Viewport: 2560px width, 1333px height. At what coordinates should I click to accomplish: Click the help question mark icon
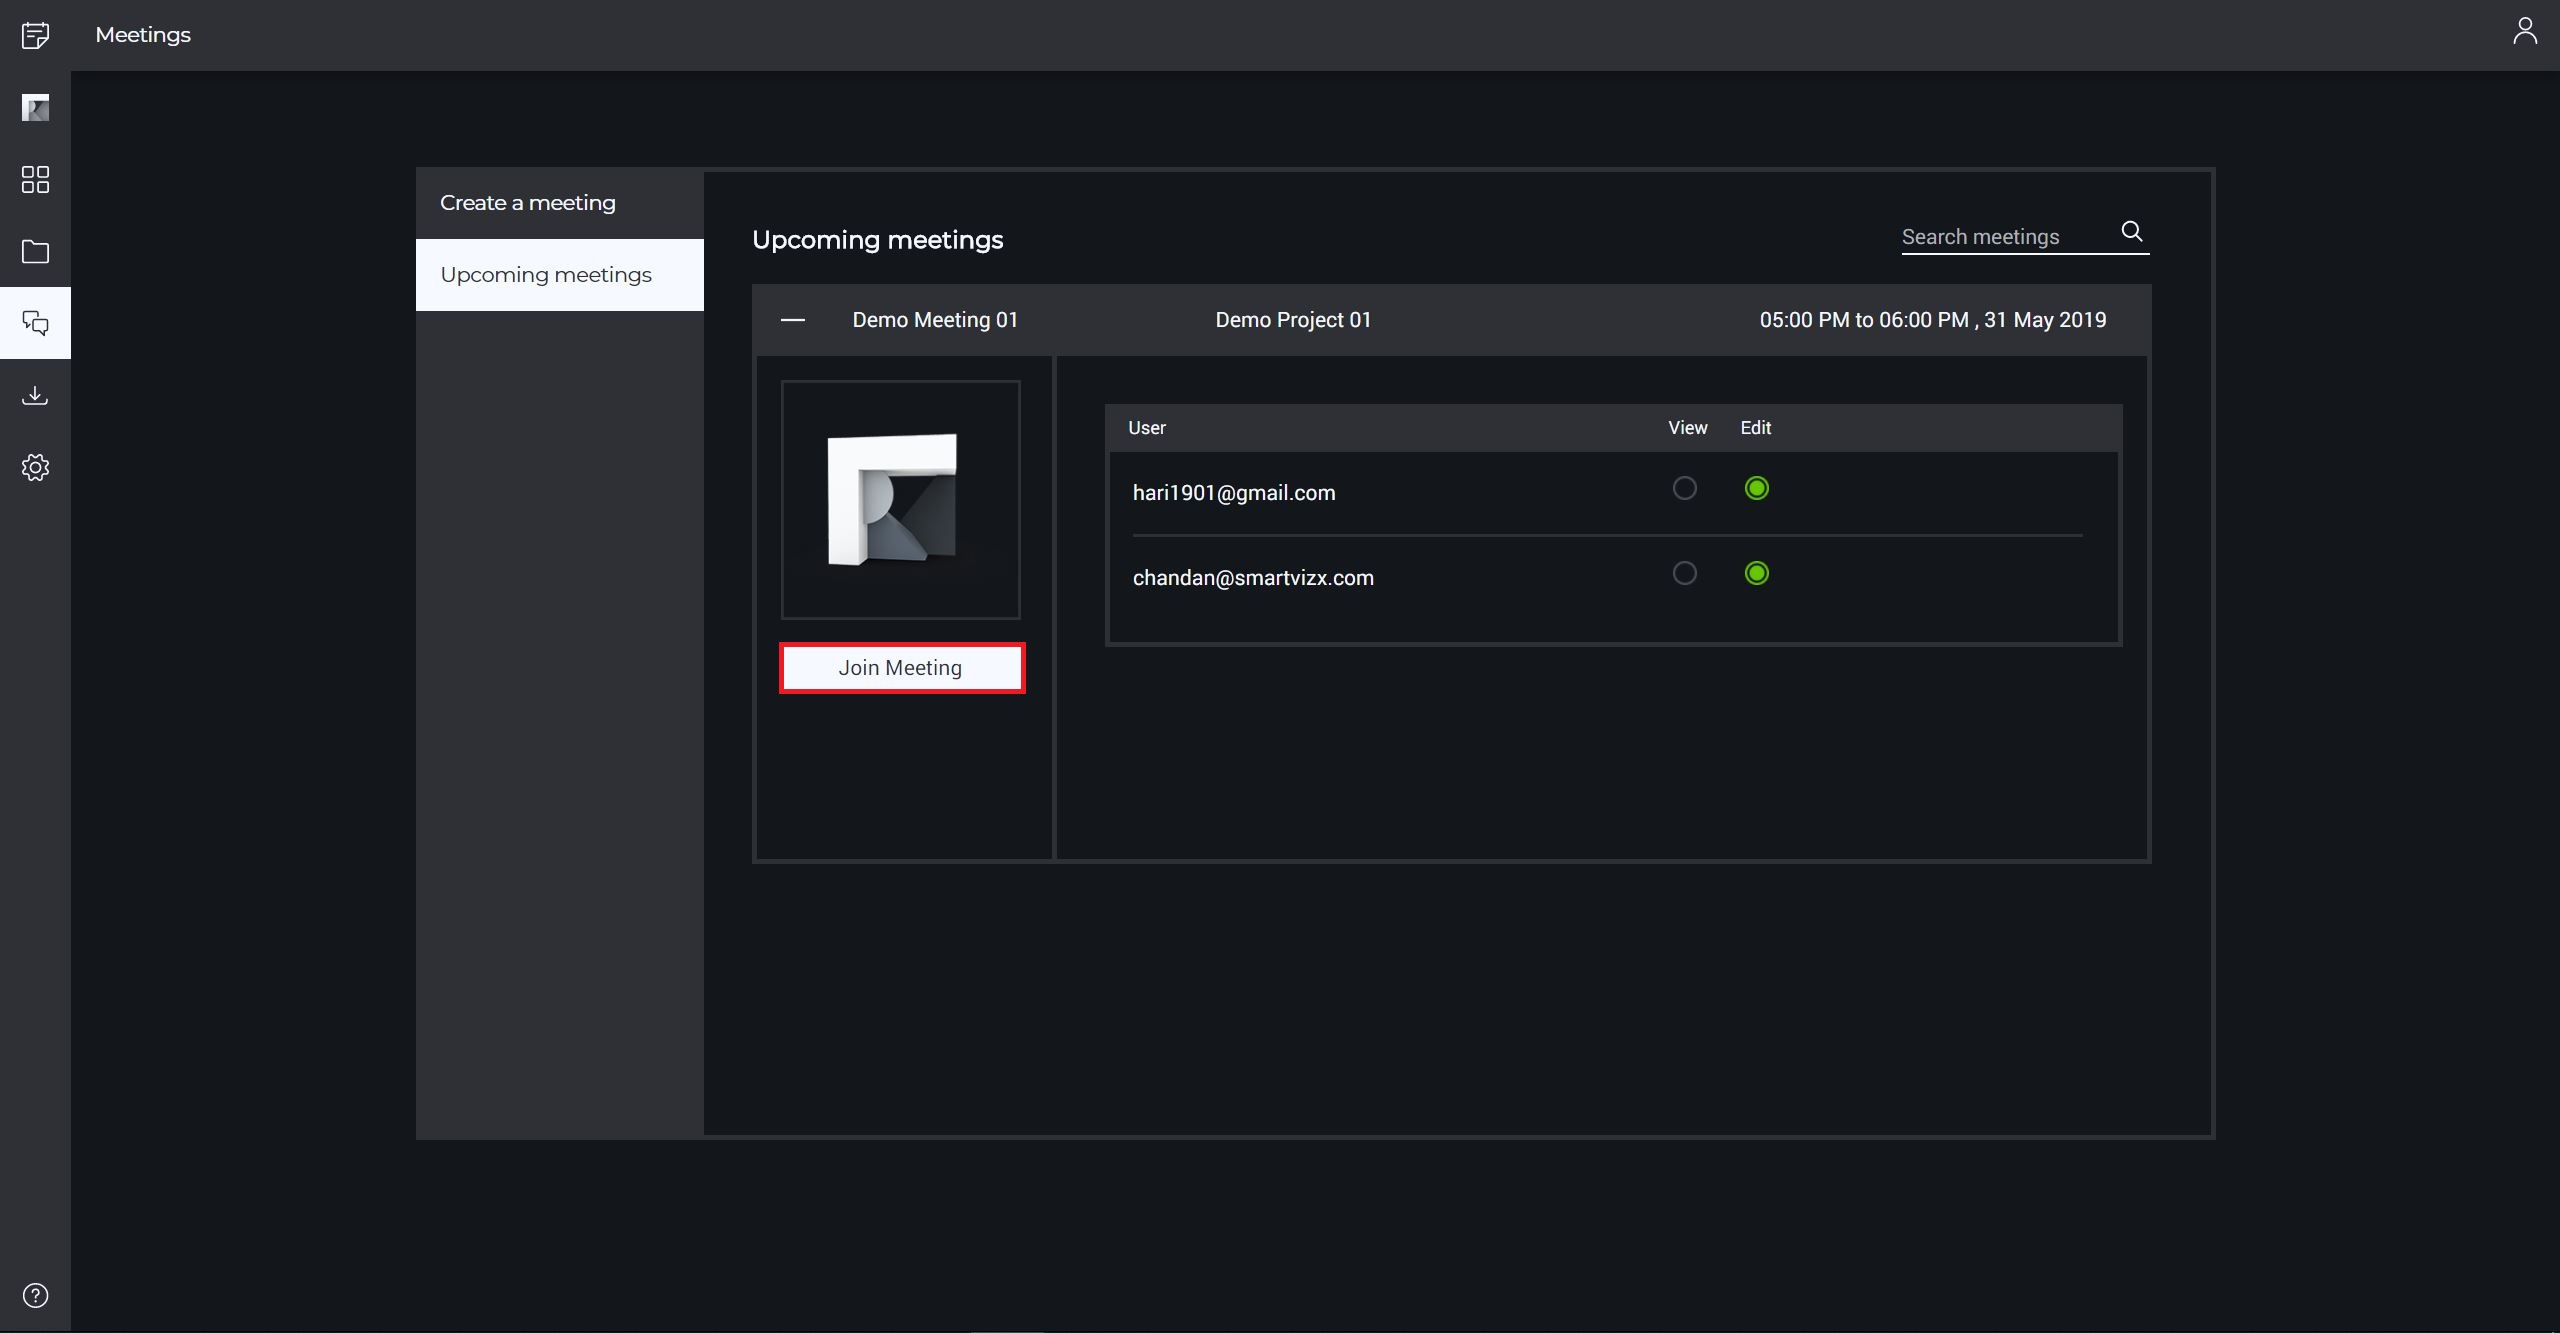[35, 1296]
